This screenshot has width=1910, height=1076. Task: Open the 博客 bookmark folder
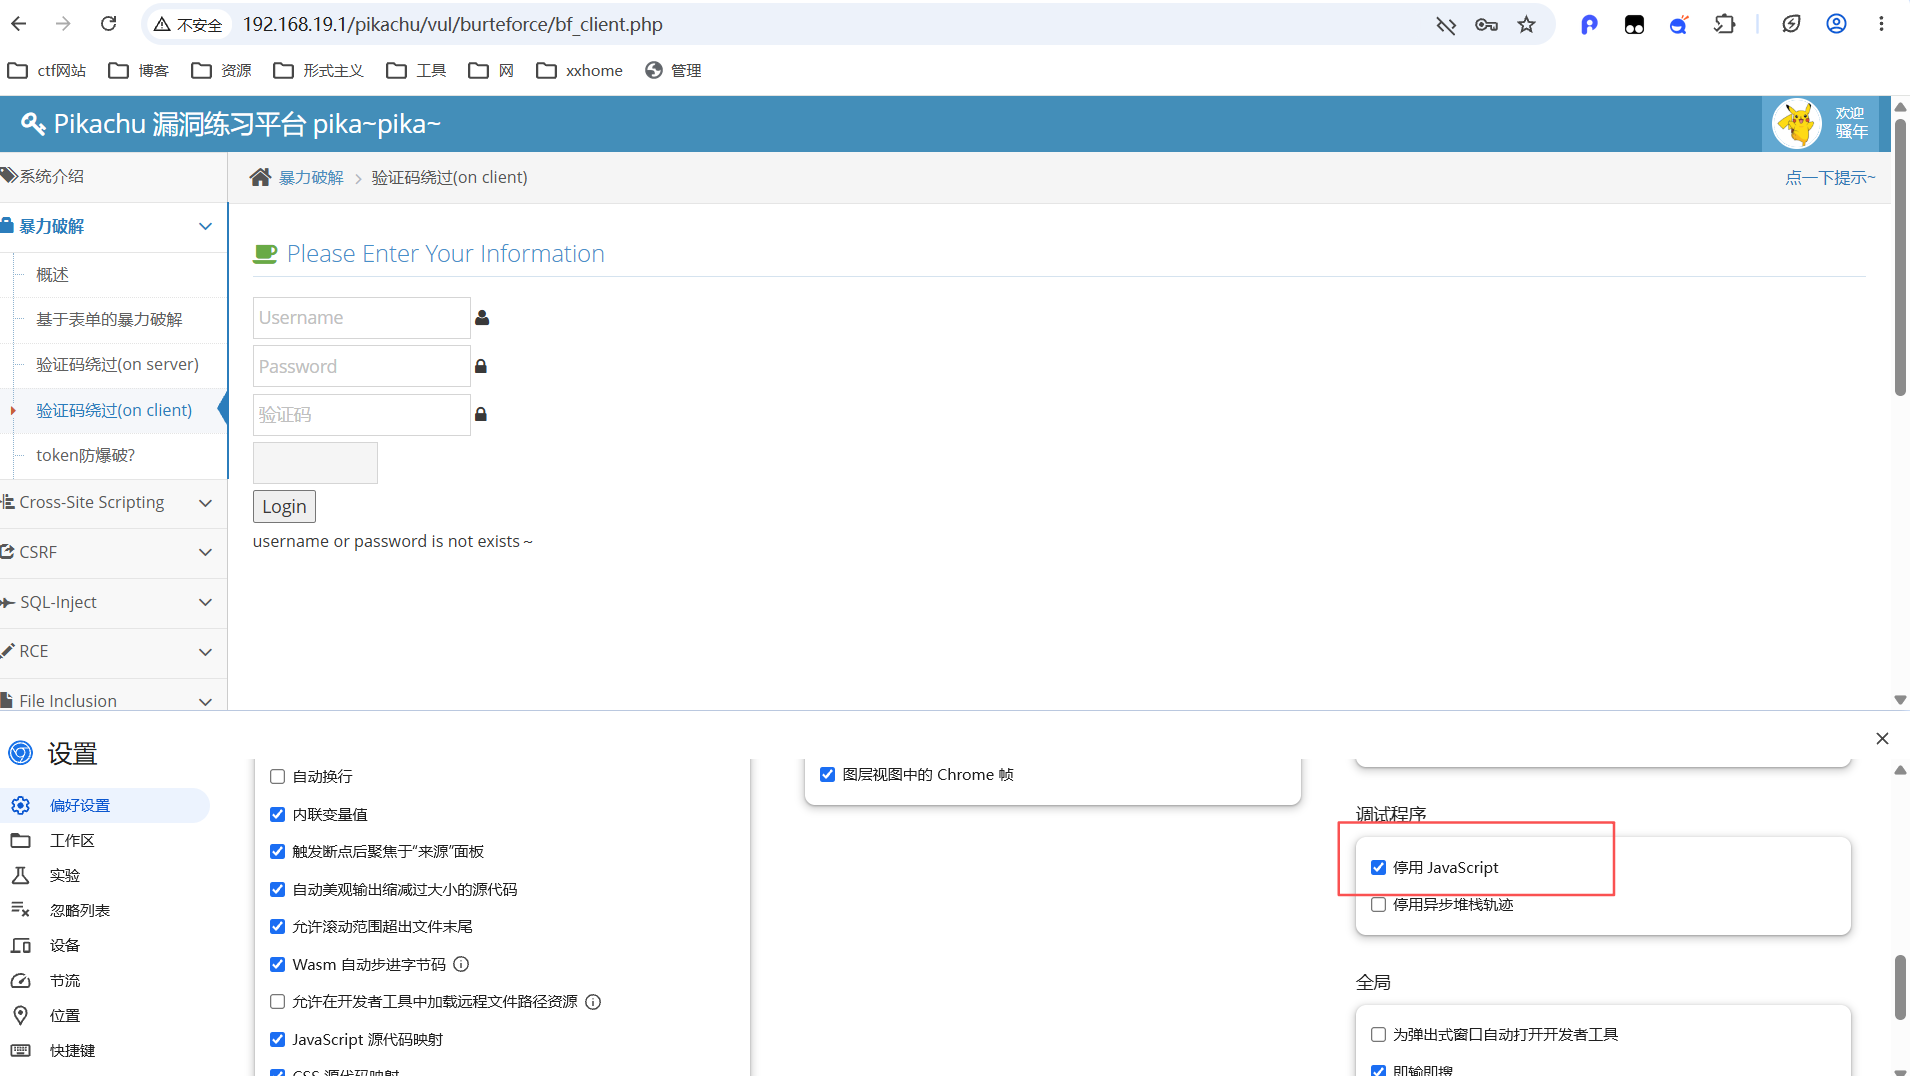click(139, 70)
